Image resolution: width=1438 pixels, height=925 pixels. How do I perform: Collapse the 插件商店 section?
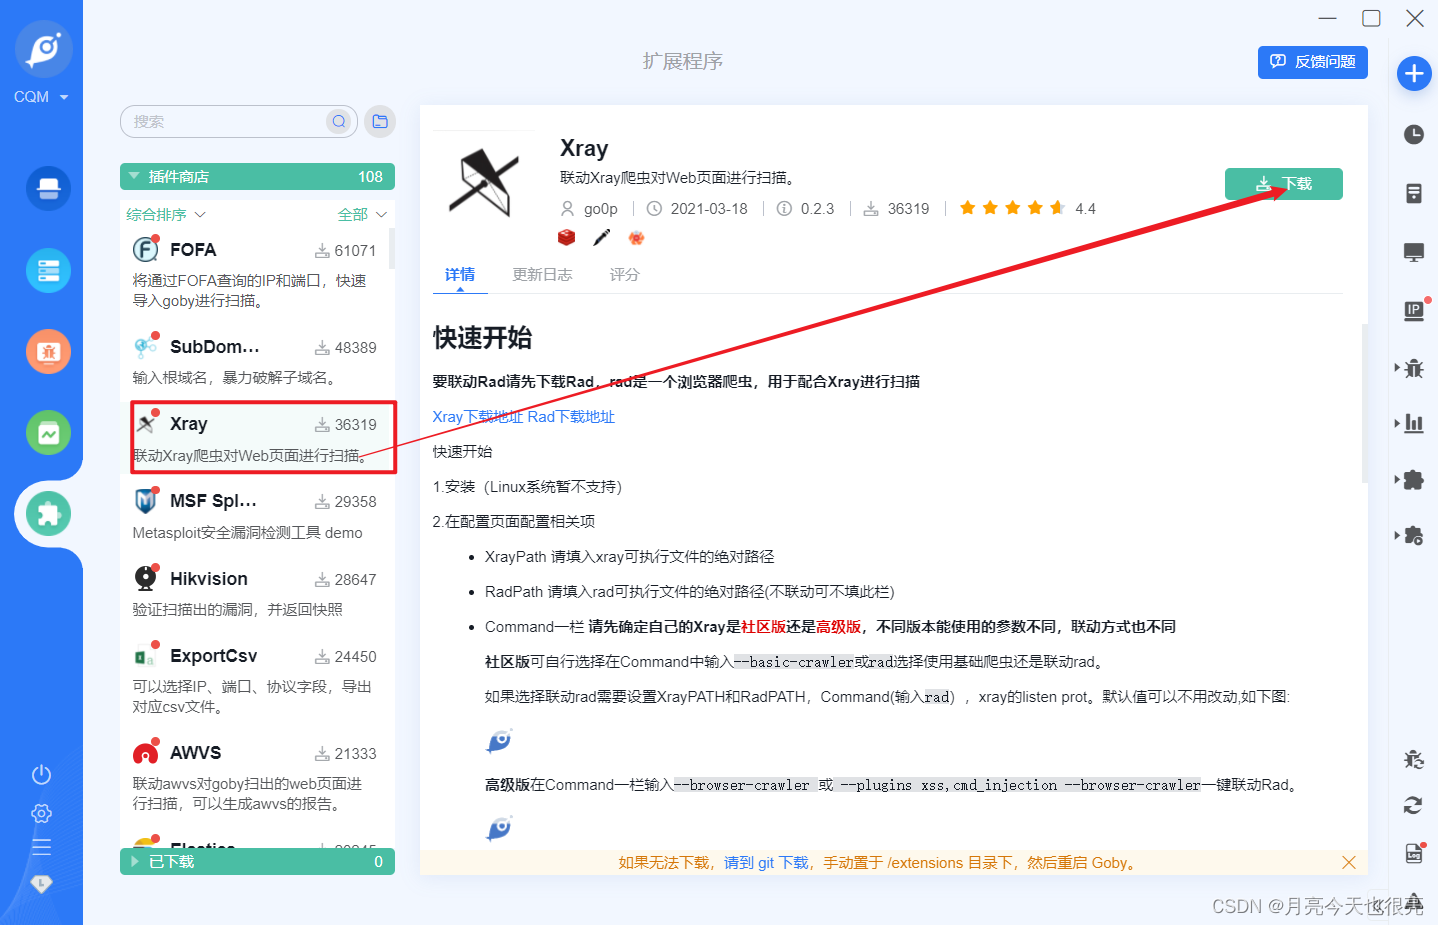(x=257, y=176)
